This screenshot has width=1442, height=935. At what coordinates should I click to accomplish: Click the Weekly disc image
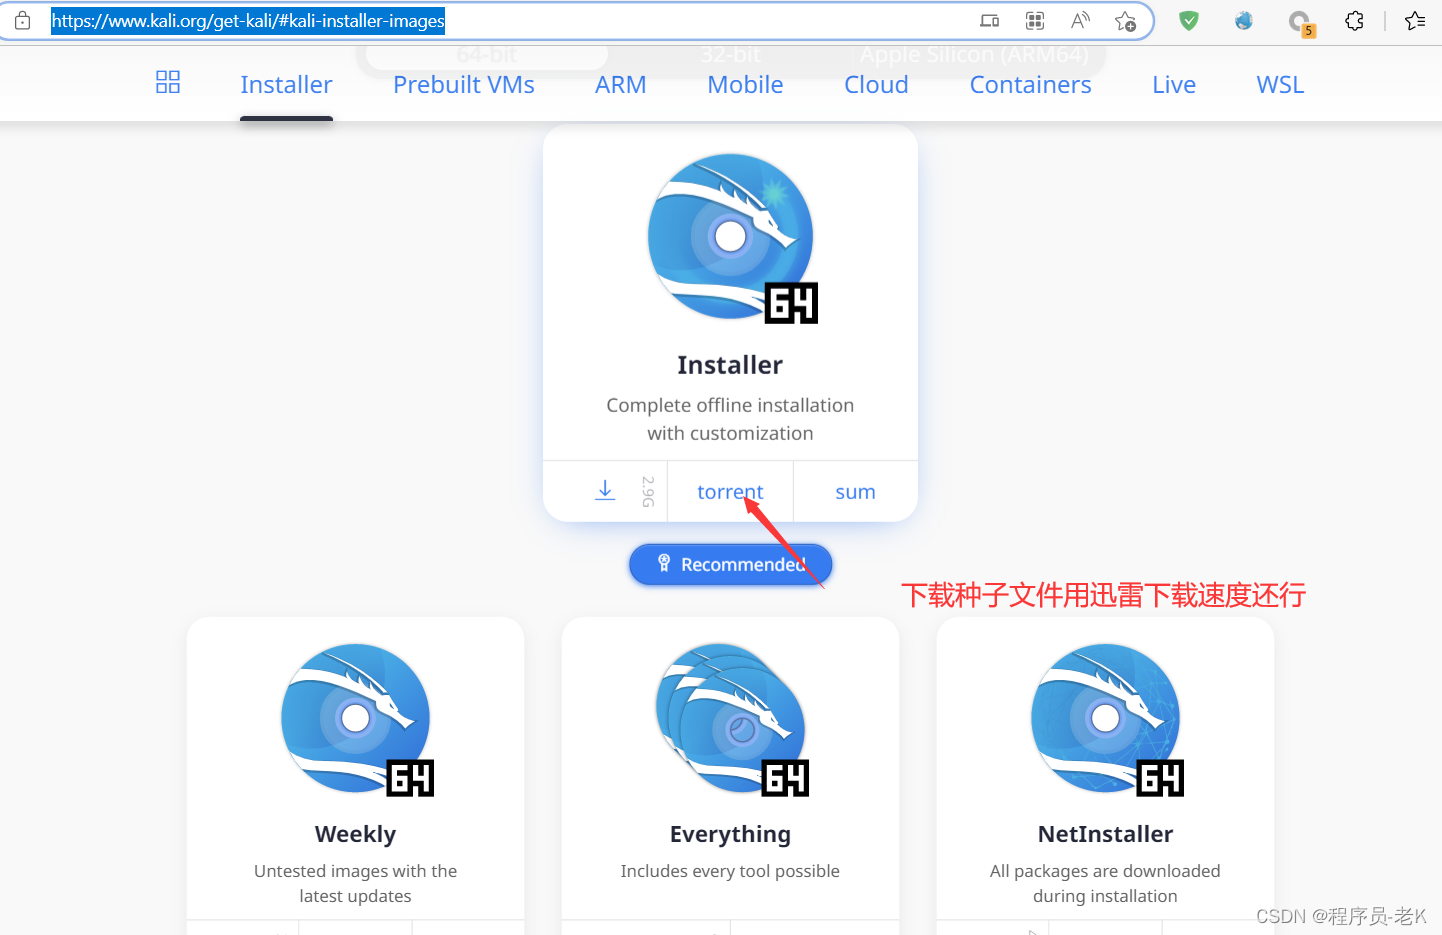pyautogui.click(x=357, y=720)
